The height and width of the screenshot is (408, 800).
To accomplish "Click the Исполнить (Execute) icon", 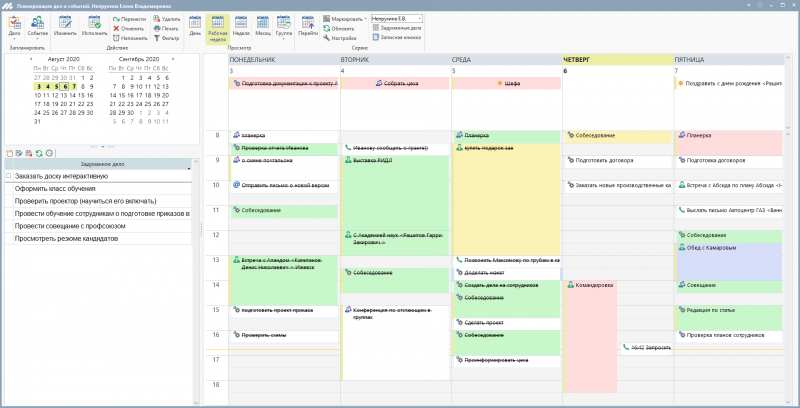I will point(94,26).
